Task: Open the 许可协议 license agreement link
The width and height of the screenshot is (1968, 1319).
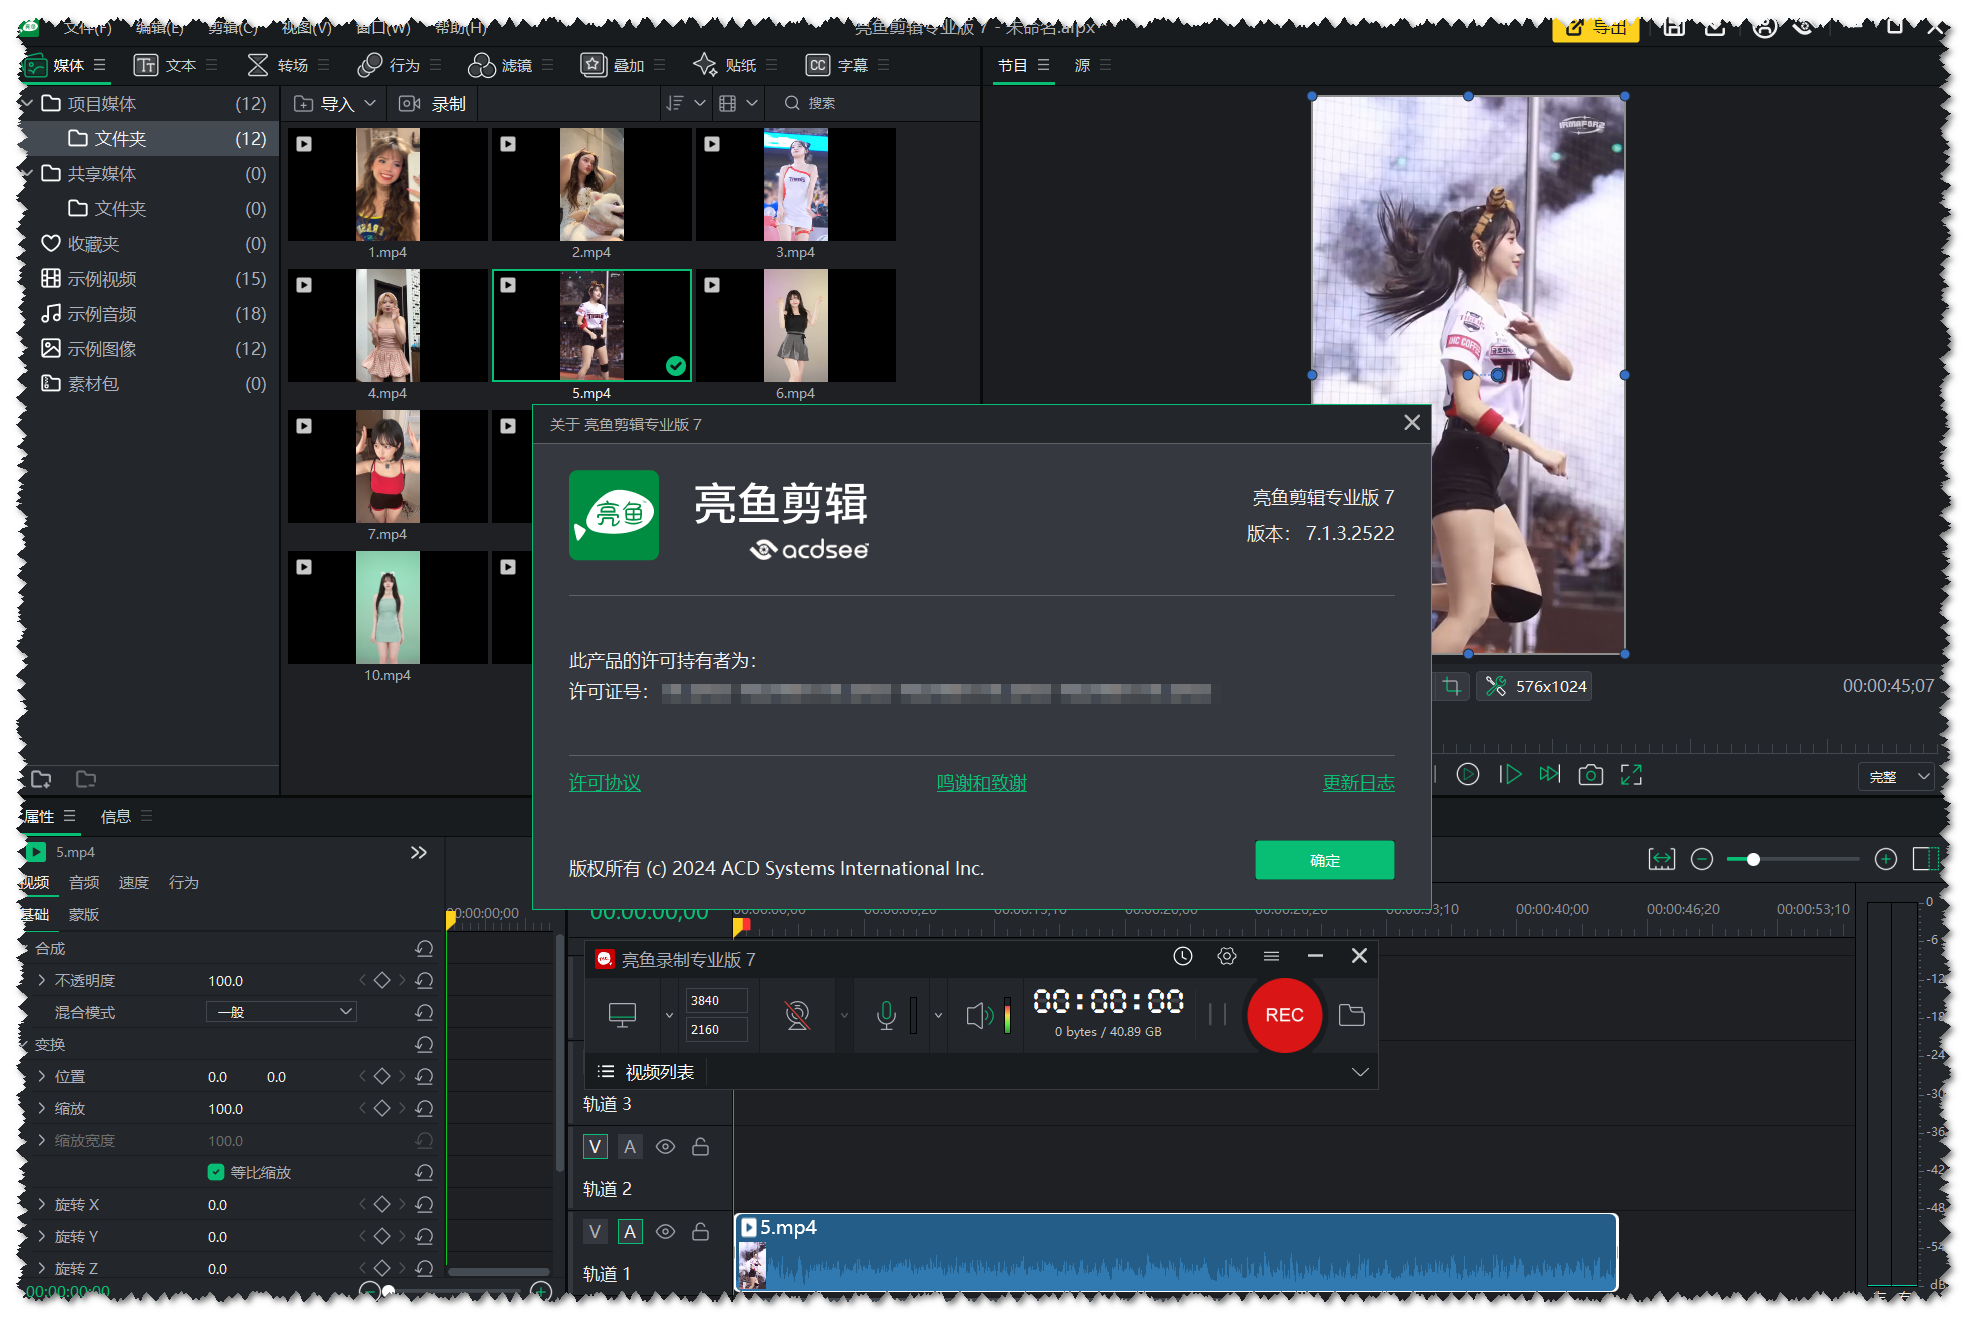Action: click(604, 783)
